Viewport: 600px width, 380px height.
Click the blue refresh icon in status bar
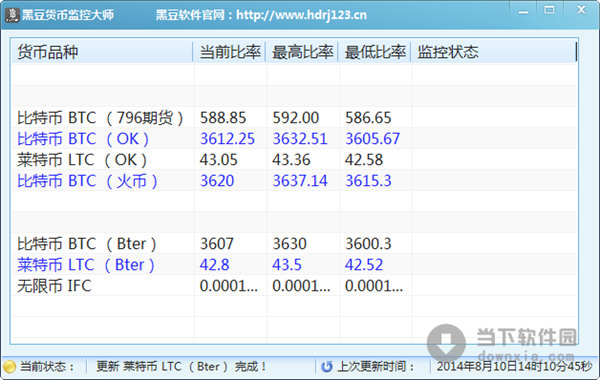[x=326, y=367]
